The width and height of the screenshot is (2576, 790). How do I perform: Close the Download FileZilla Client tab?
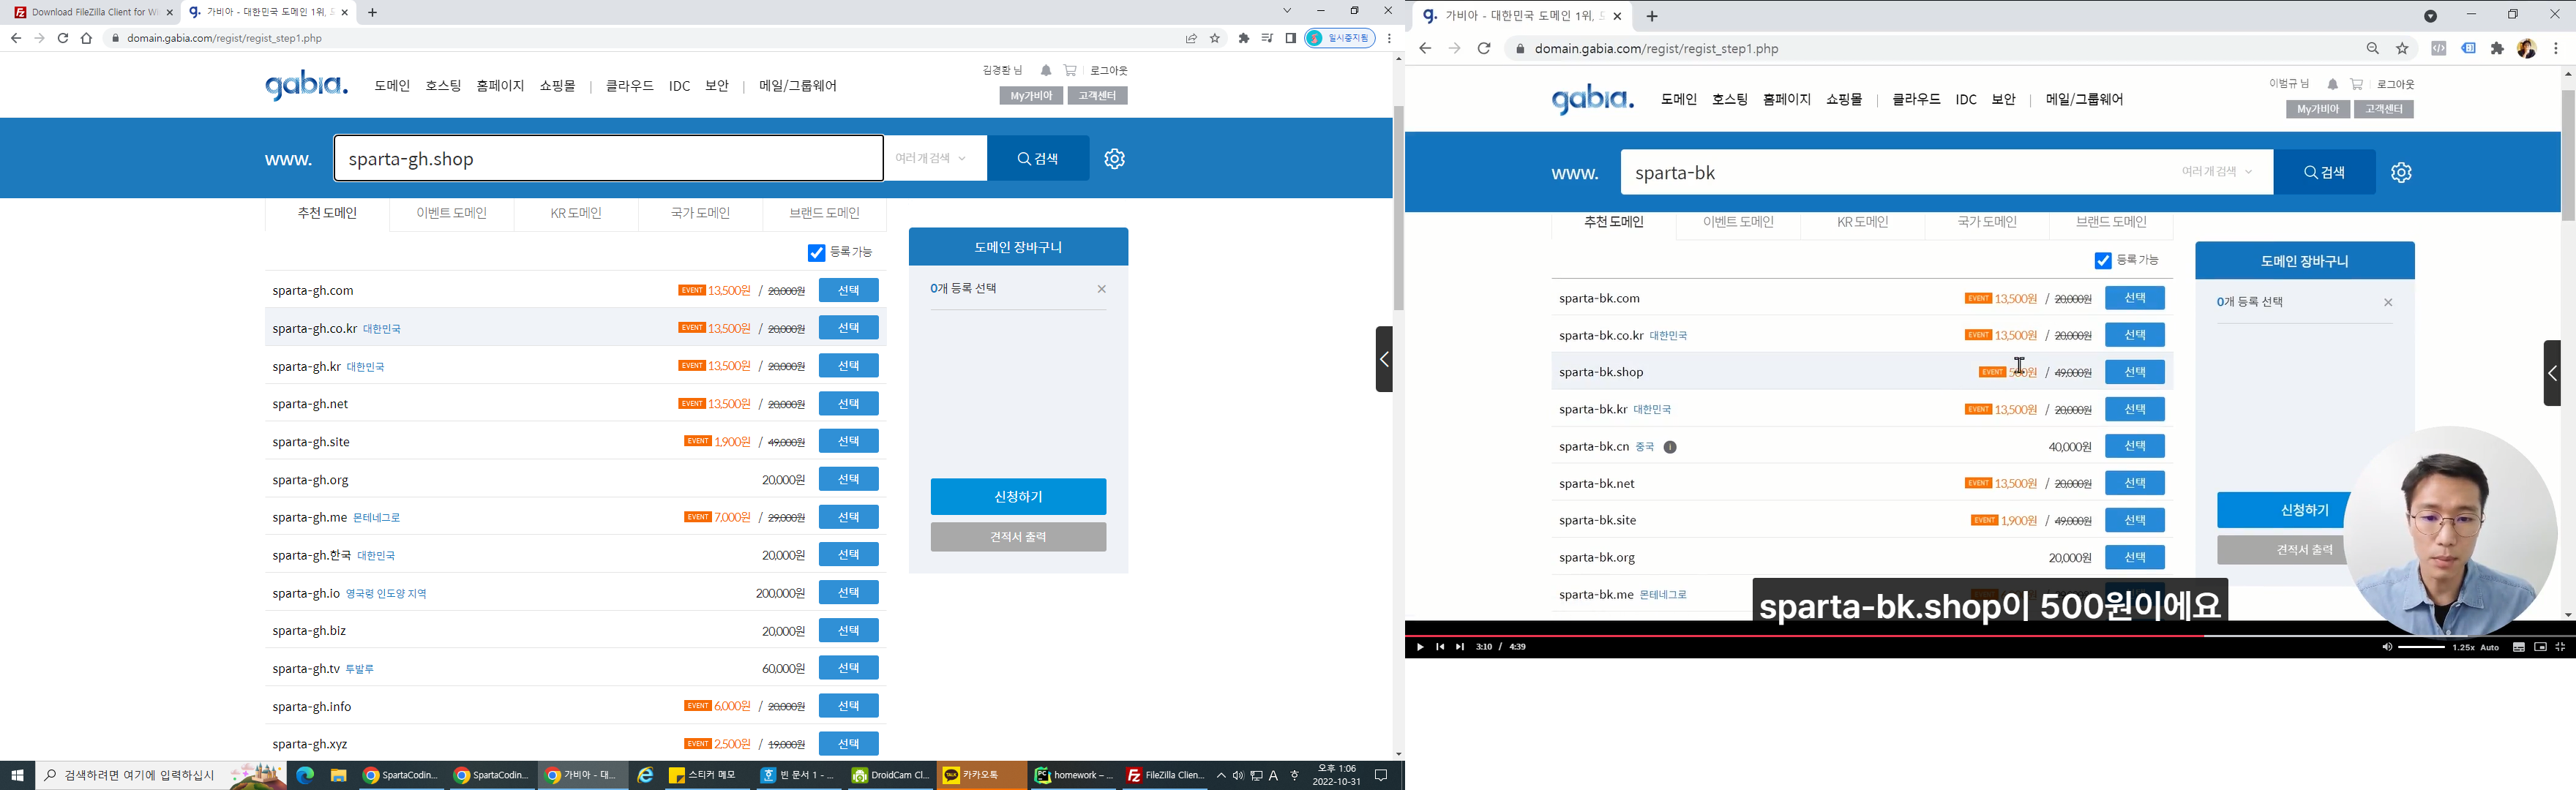click(x=169, y=13)
